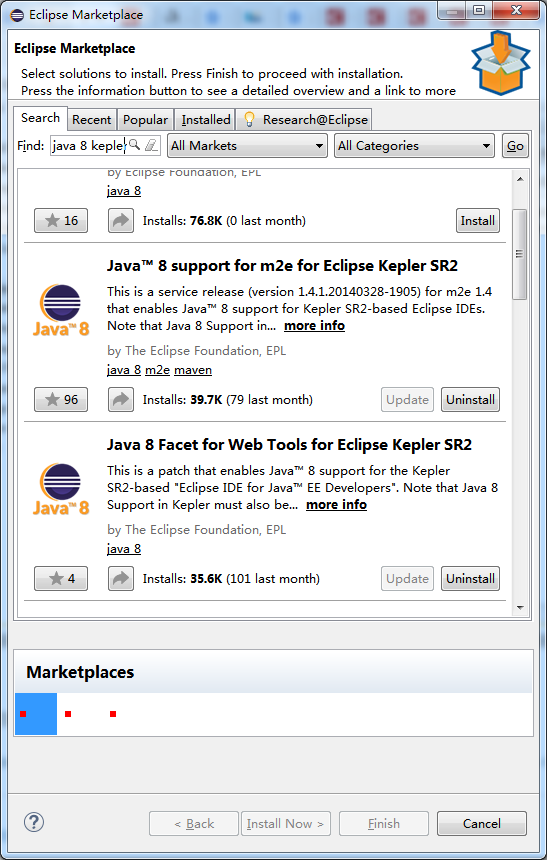Screen dimensions: 547x860
Task: Select the third marketplace icon
Action: point(113,714)
